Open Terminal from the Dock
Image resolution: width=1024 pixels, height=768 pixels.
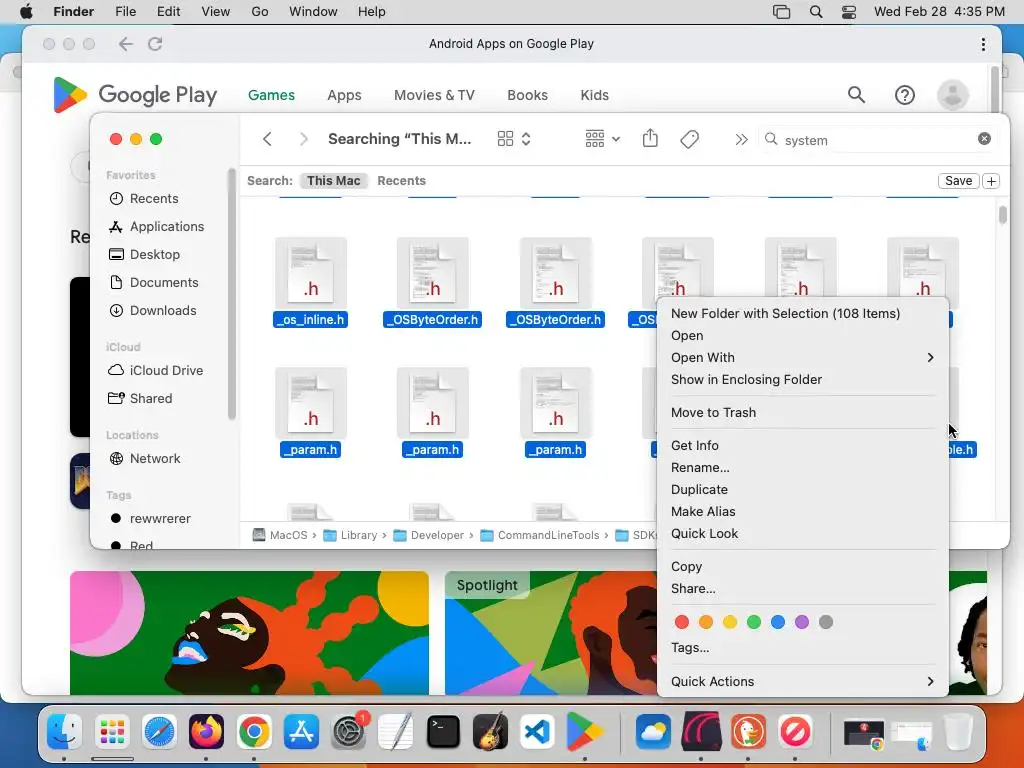click(443, 732)
